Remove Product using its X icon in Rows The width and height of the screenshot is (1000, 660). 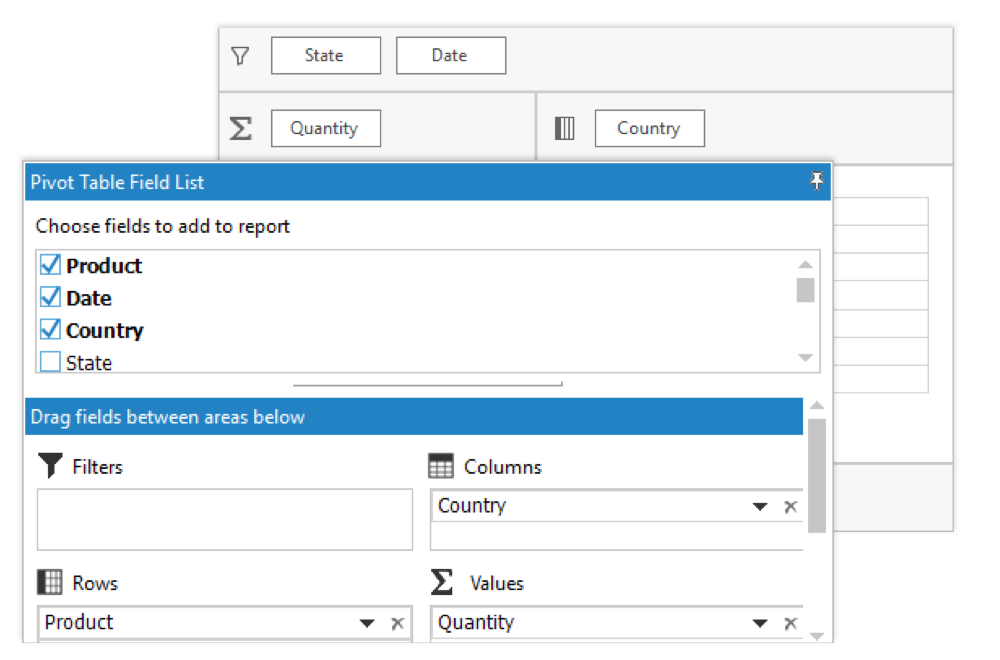tap(397, 622)
